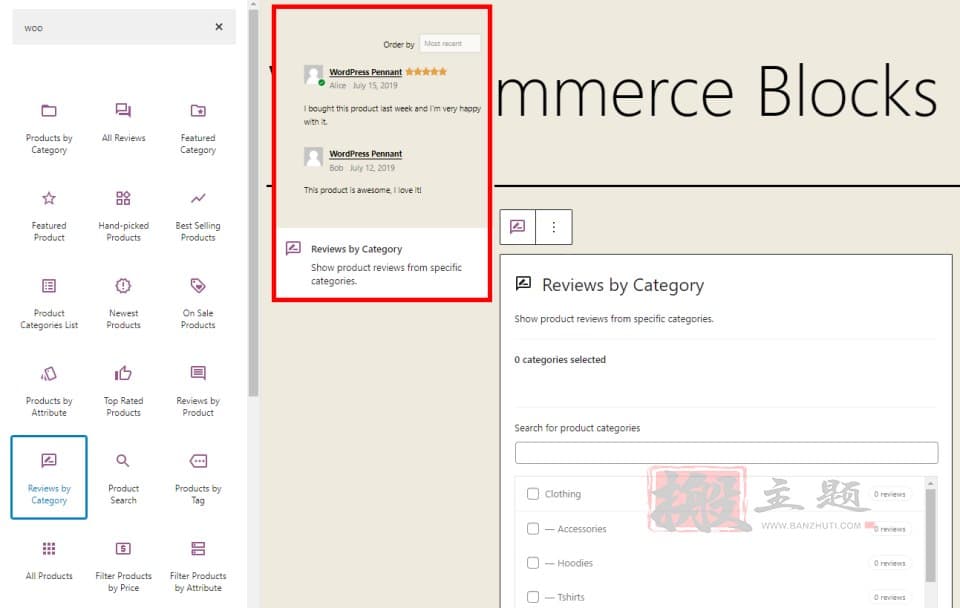
Task: Insert the Product Categories List block
Action: tap(49, 304)
